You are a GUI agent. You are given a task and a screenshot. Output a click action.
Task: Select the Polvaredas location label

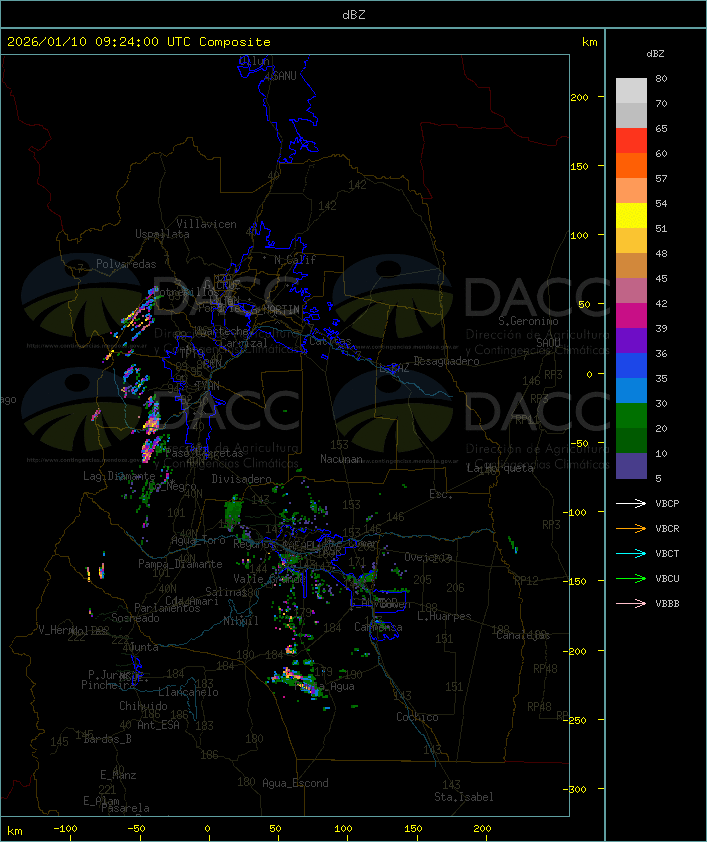point(126,264)
